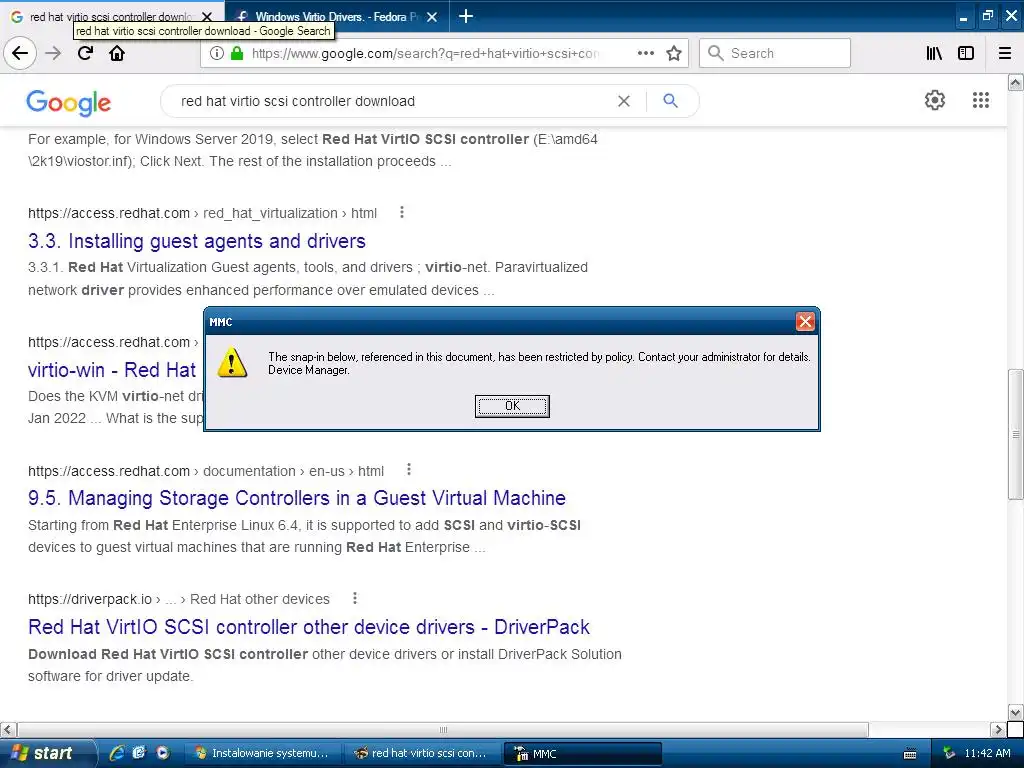Viewport: 1024px width, 768px height.
Task: Open Google quick settings gear
Action: coord(935,100)
